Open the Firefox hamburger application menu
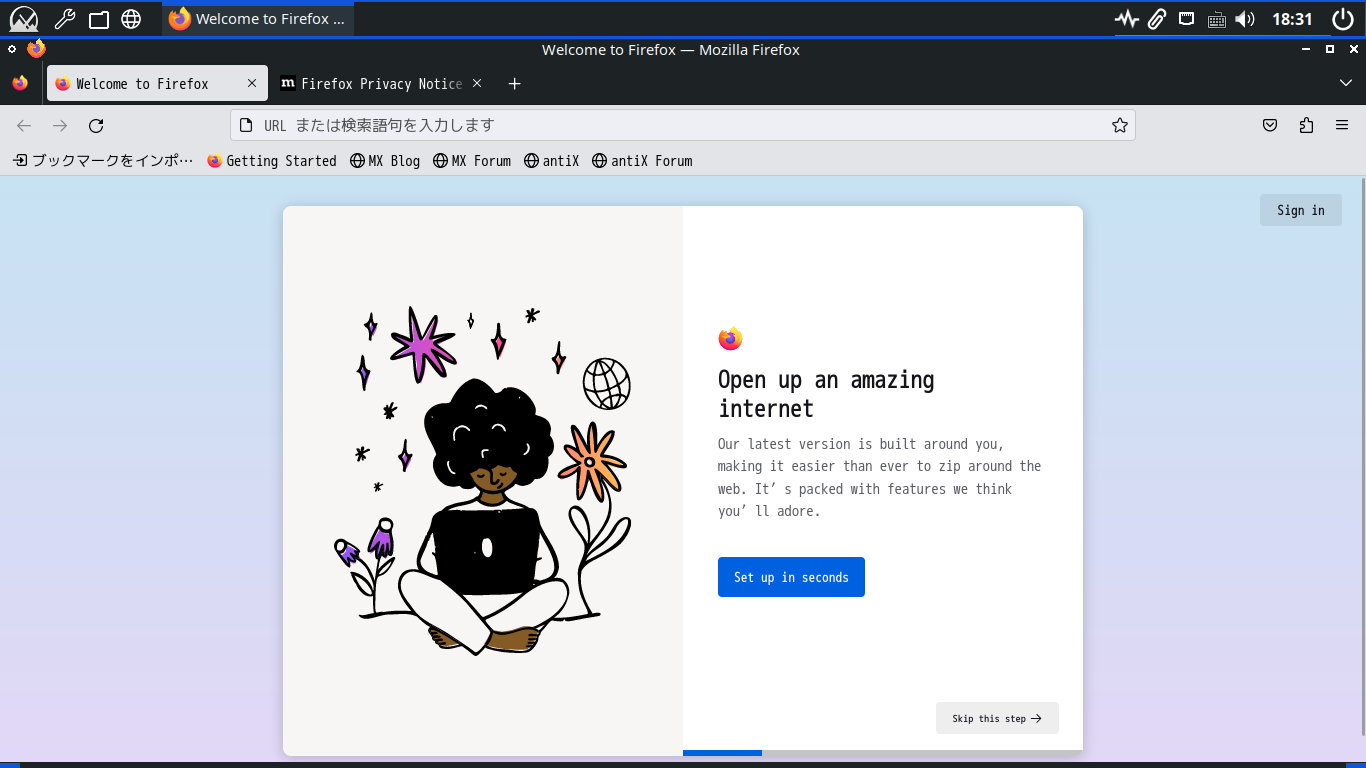This screenshot has height=768, width=1366. [1342, 125]
